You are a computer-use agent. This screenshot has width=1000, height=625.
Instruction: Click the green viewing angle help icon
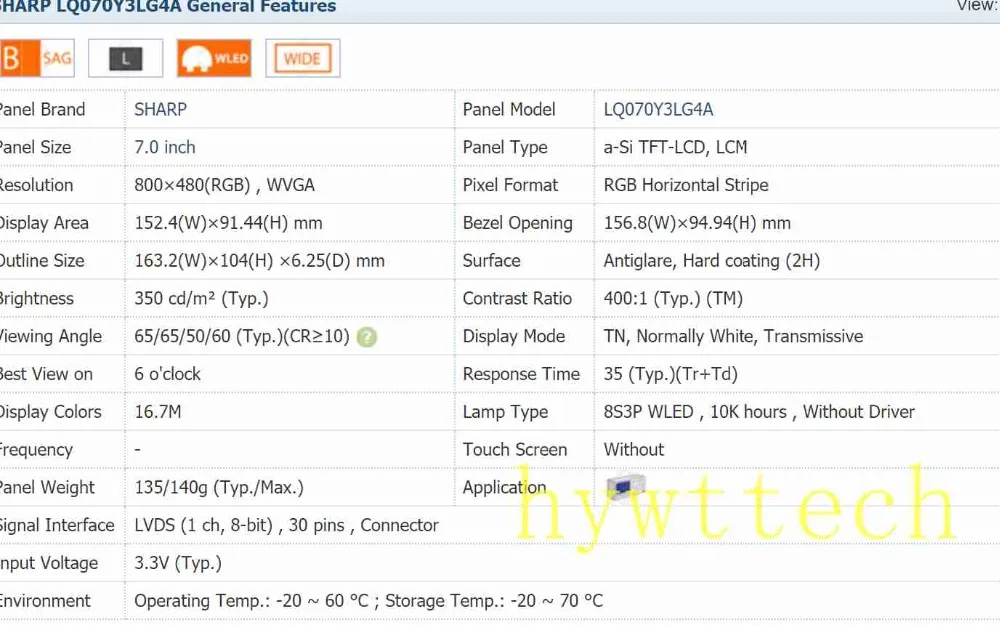coord(367,337)
